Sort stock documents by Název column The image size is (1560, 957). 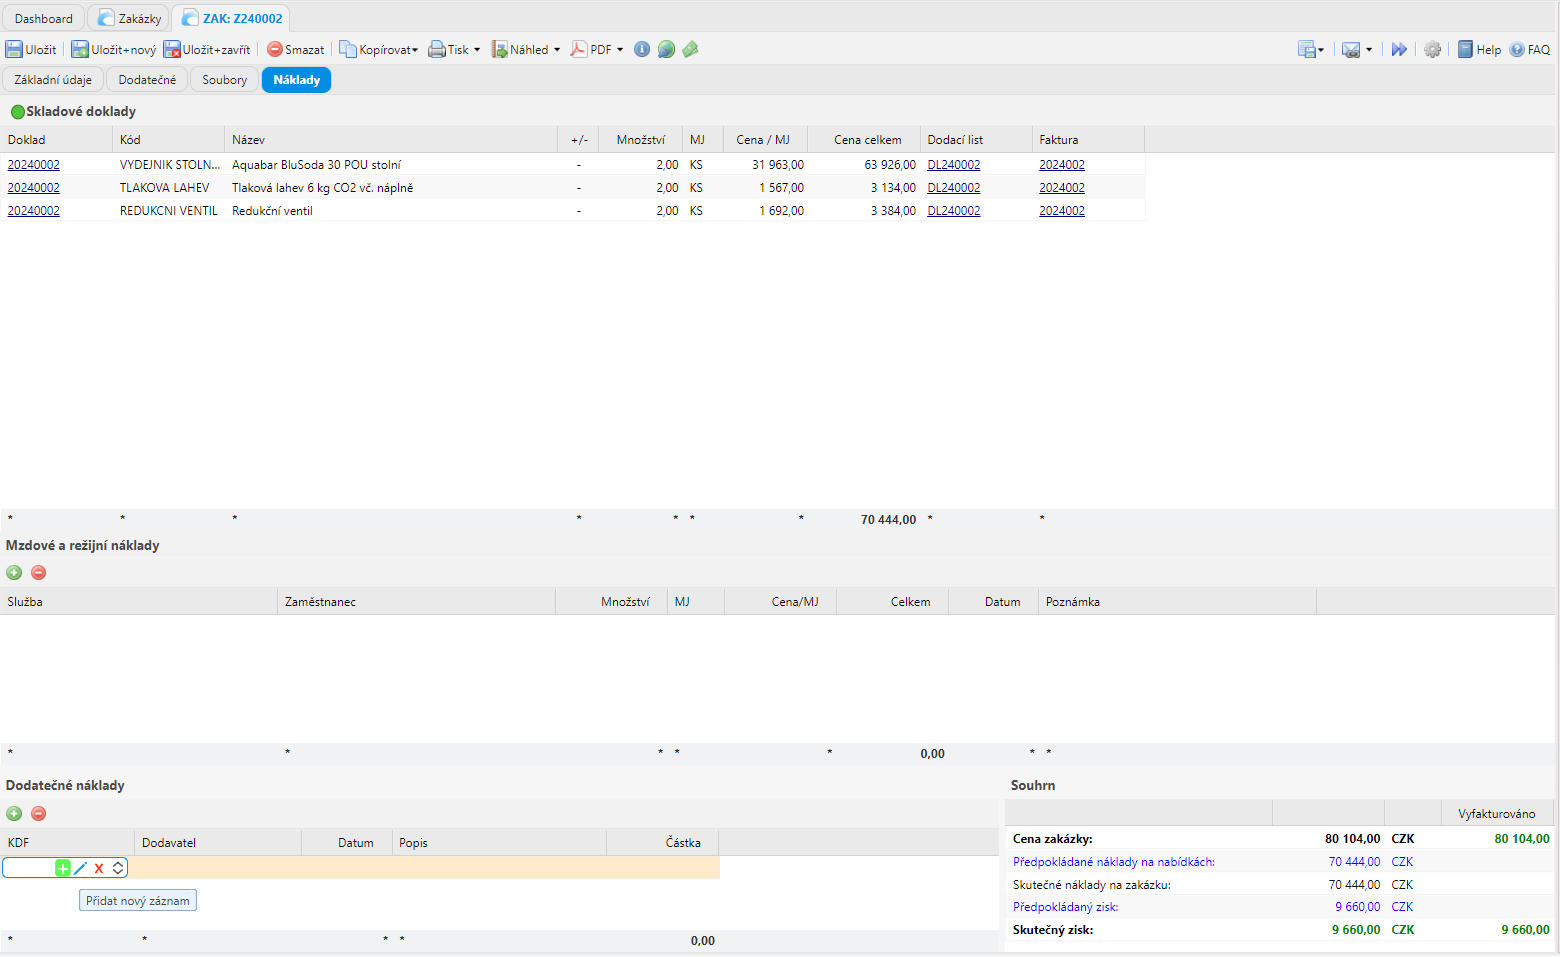tap(391, 140)
